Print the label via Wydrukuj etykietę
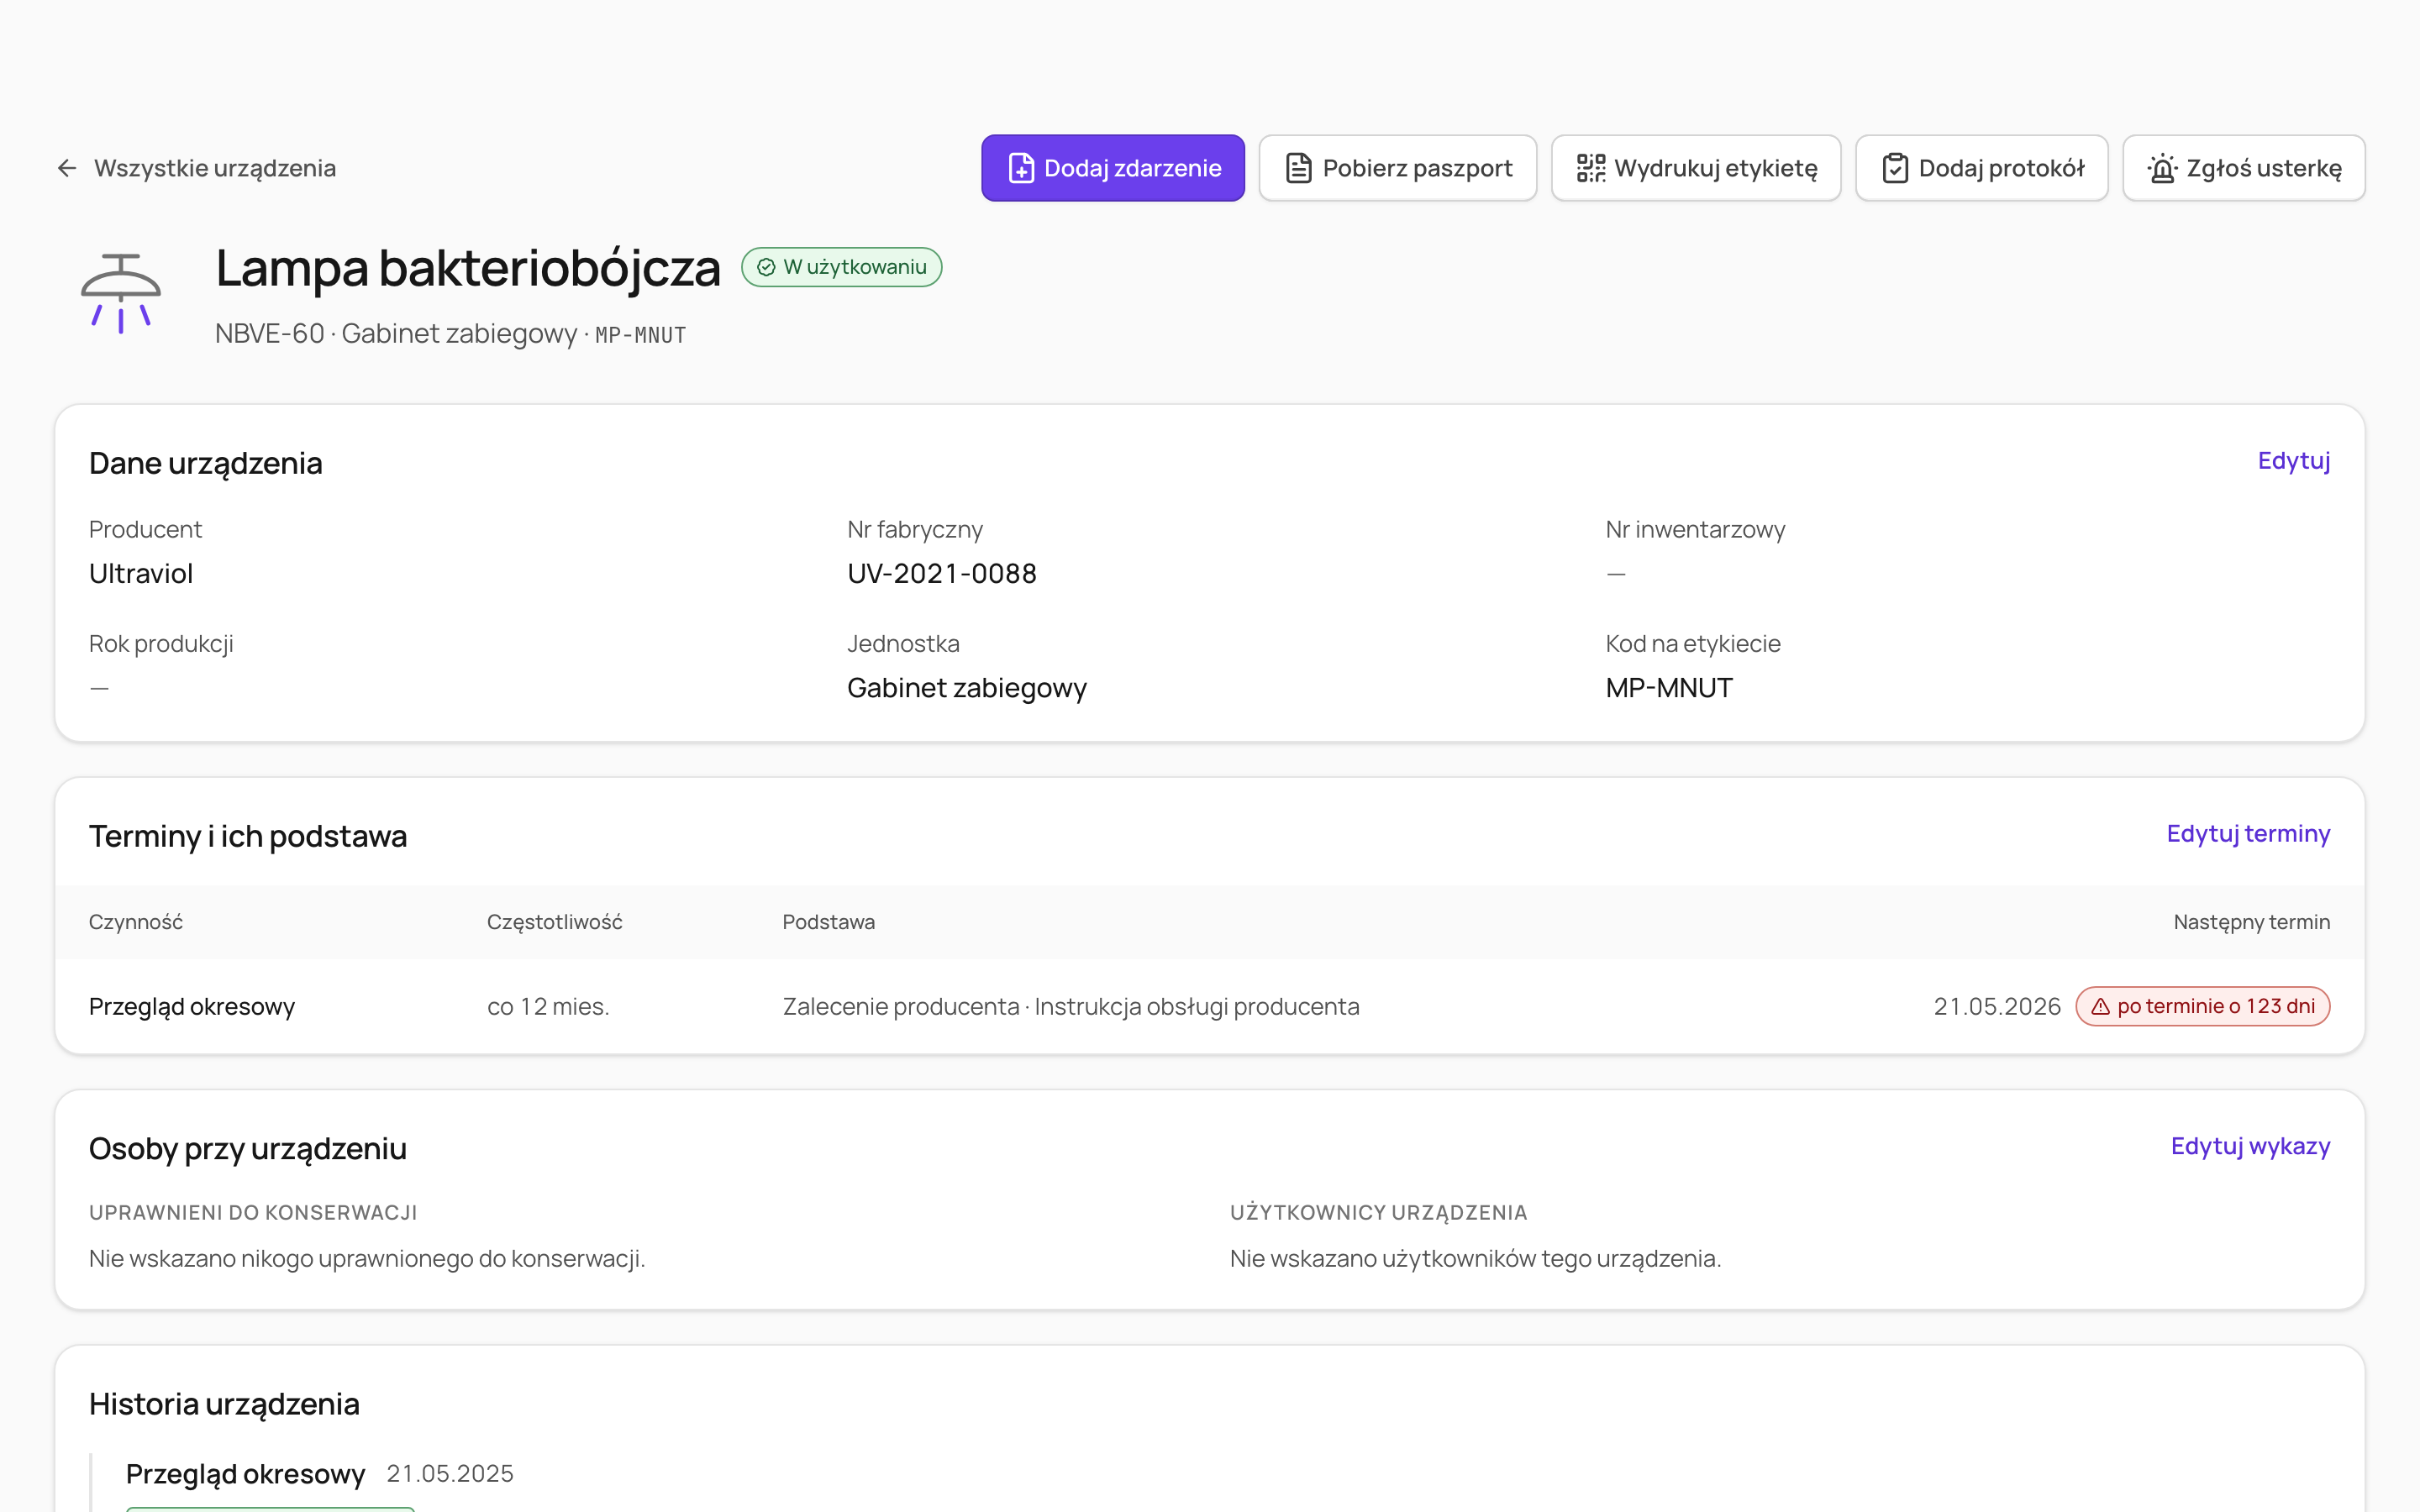The width and height of the screenshot is (2420, 1512). coord(1696,168)
